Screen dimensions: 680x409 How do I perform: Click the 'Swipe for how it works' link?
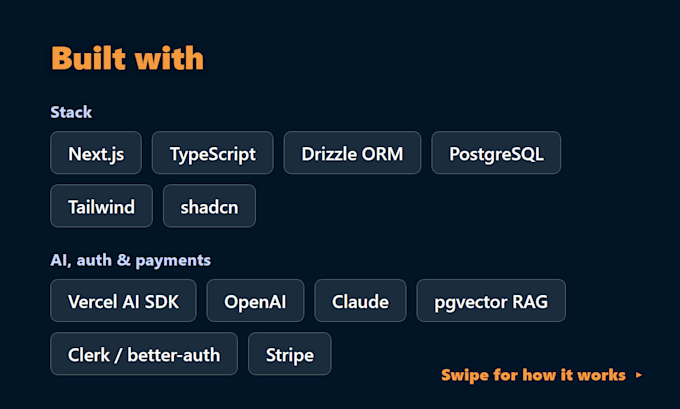pyautogui.click(x=533, y=375)
